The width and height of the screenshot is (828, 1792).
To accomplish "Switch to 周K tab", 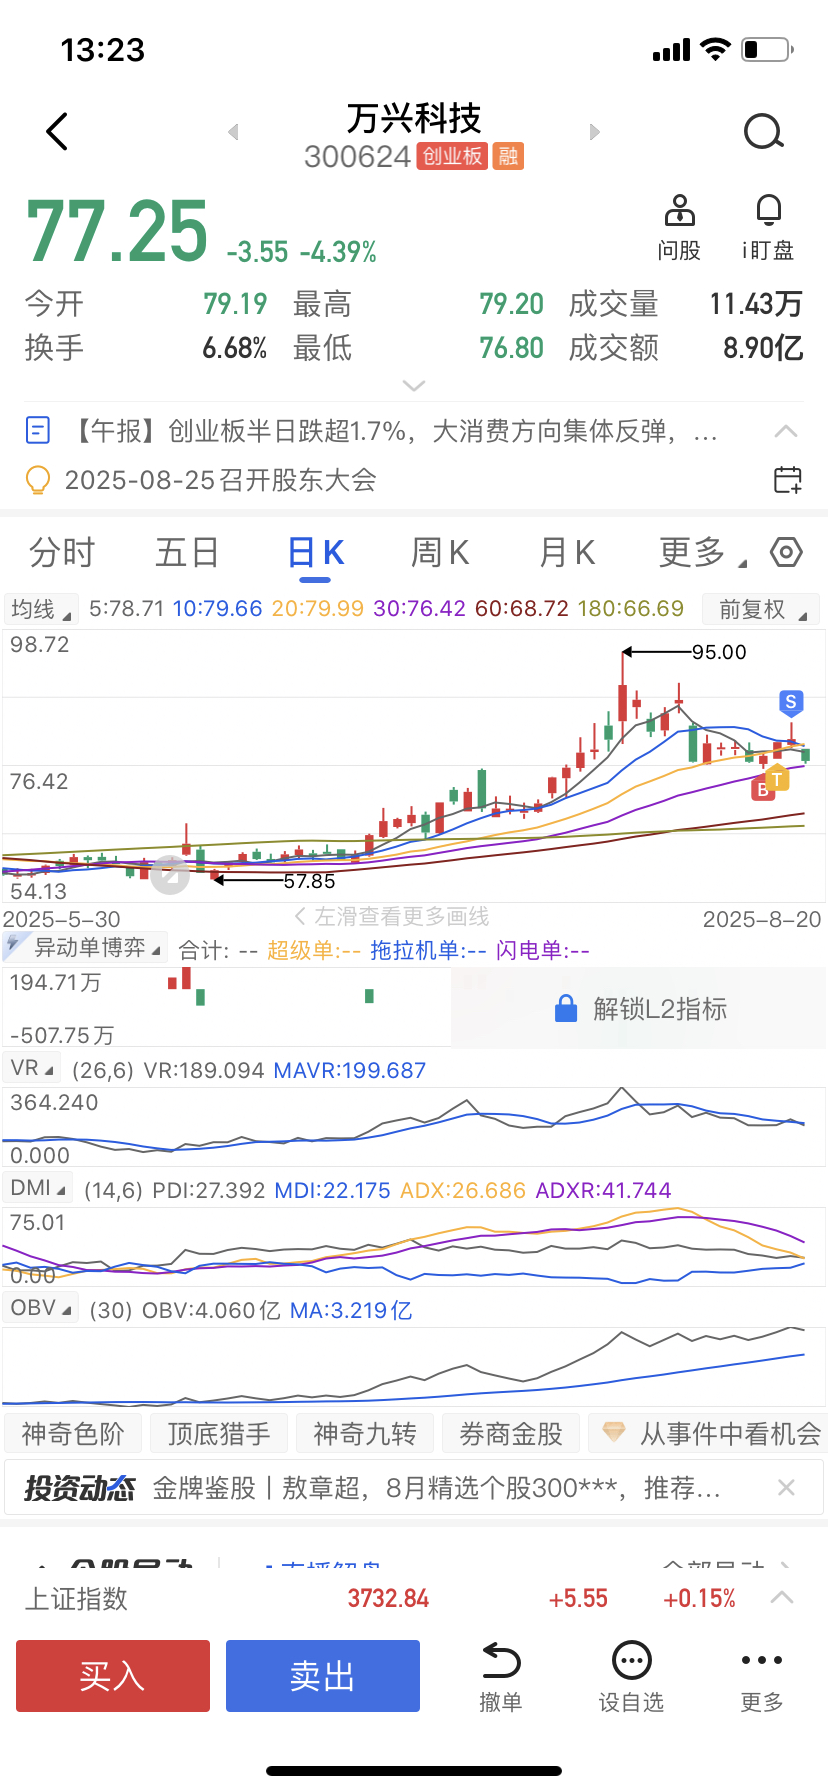I will tap(440, 552).
